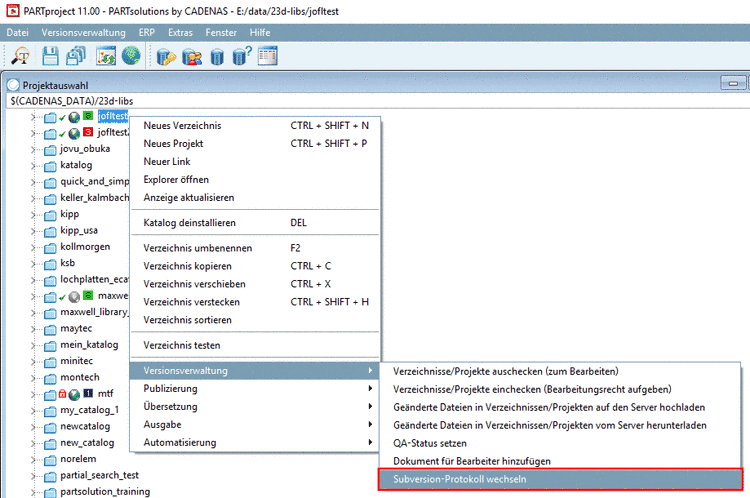Viewport: 750px width, 498px height.
Task: Expand the newcatalog tree node
Action: tap(33, 427)
